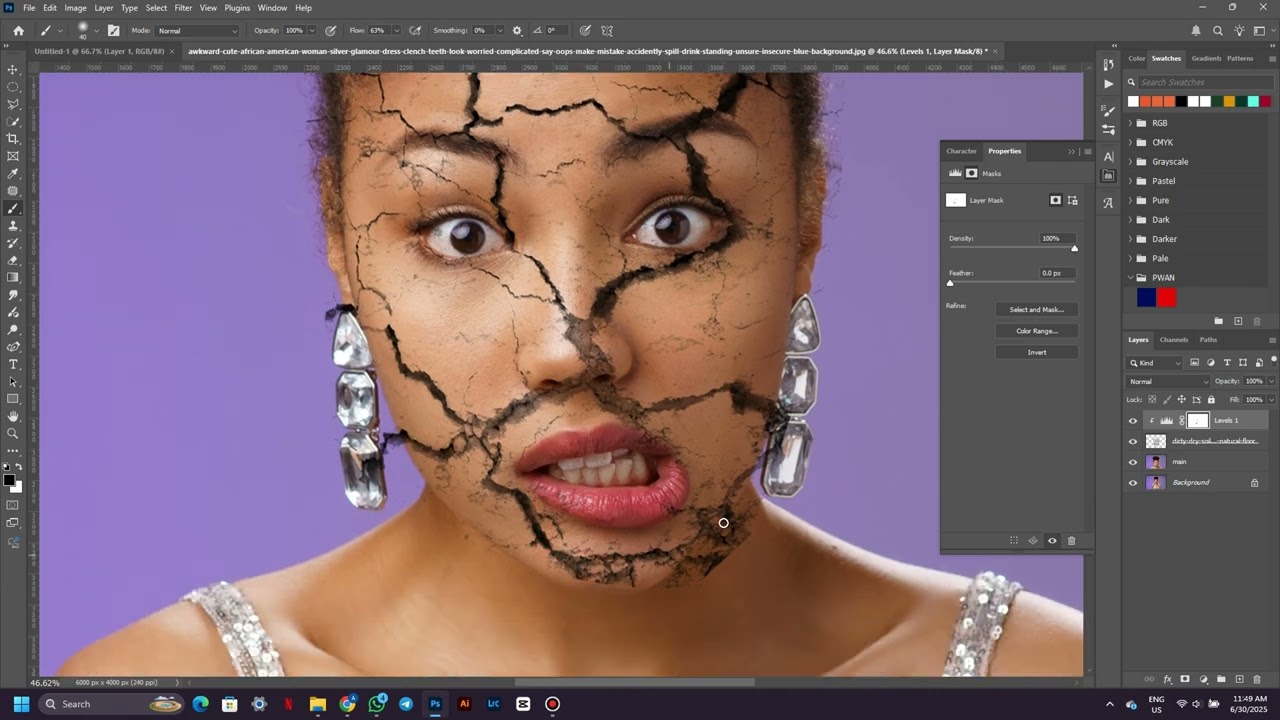
Task: Click the Quick Mask mode icon
Action: [x=13, y=505]
